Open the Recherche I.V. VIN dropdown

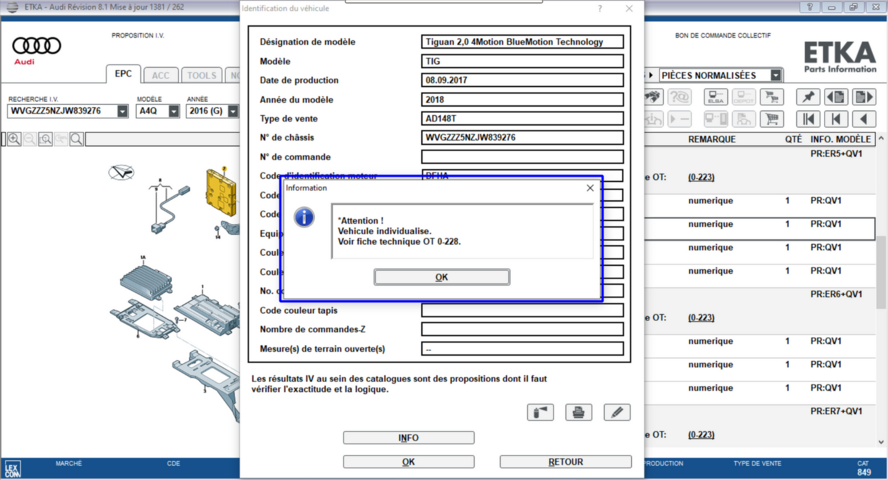[123, 111]
